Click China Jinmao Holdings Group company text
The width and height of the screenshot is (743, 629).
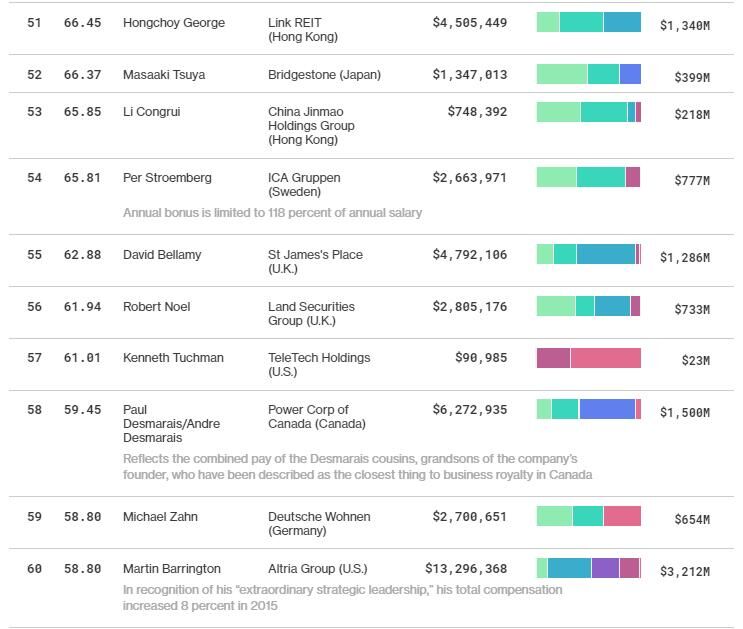311,126
